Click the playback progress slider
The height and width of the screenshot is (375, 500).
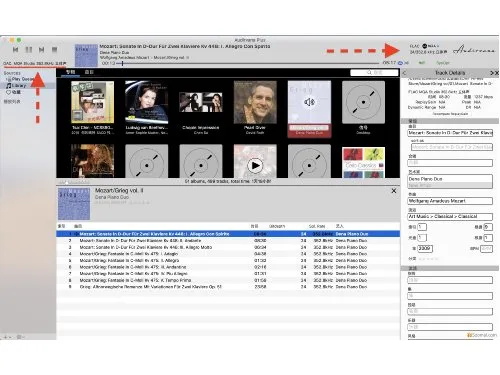click(x=247, y=63)
